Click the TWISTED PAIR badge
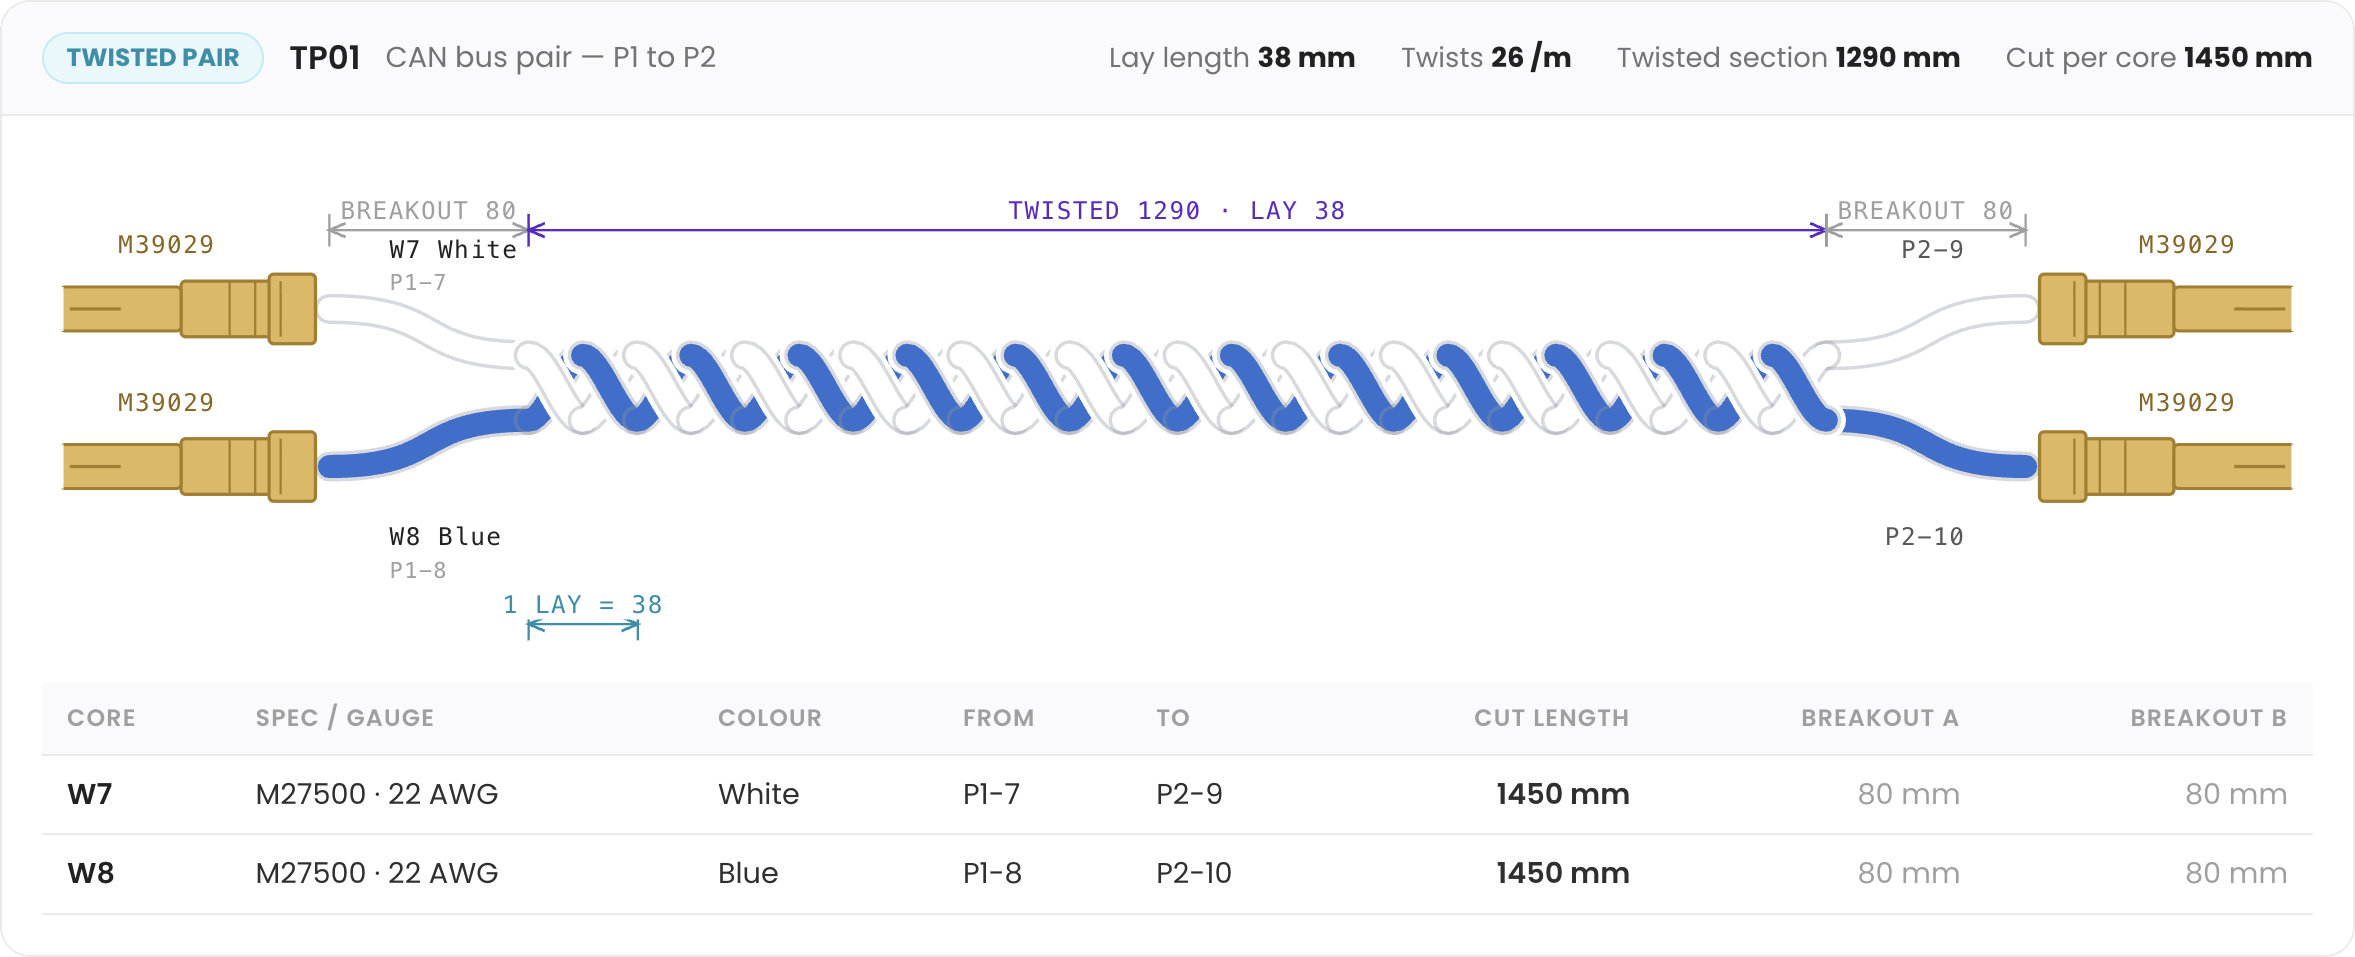2355x957 pixels. [153, 58]
